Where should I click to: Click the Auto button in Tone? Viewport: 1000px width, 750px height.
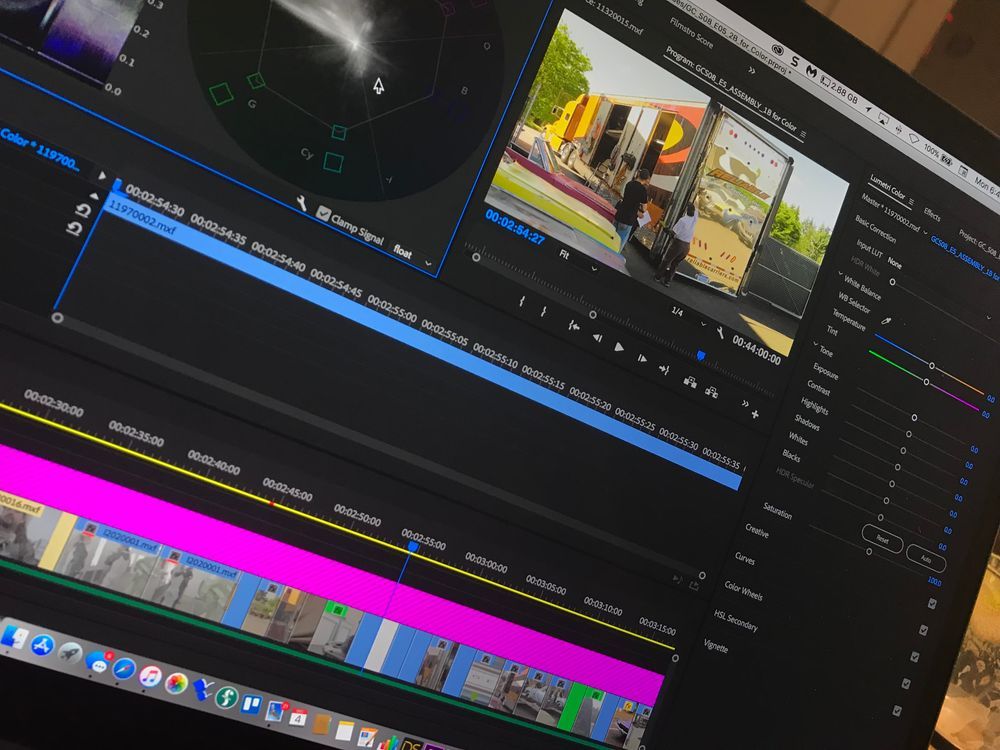coord(925,559)
